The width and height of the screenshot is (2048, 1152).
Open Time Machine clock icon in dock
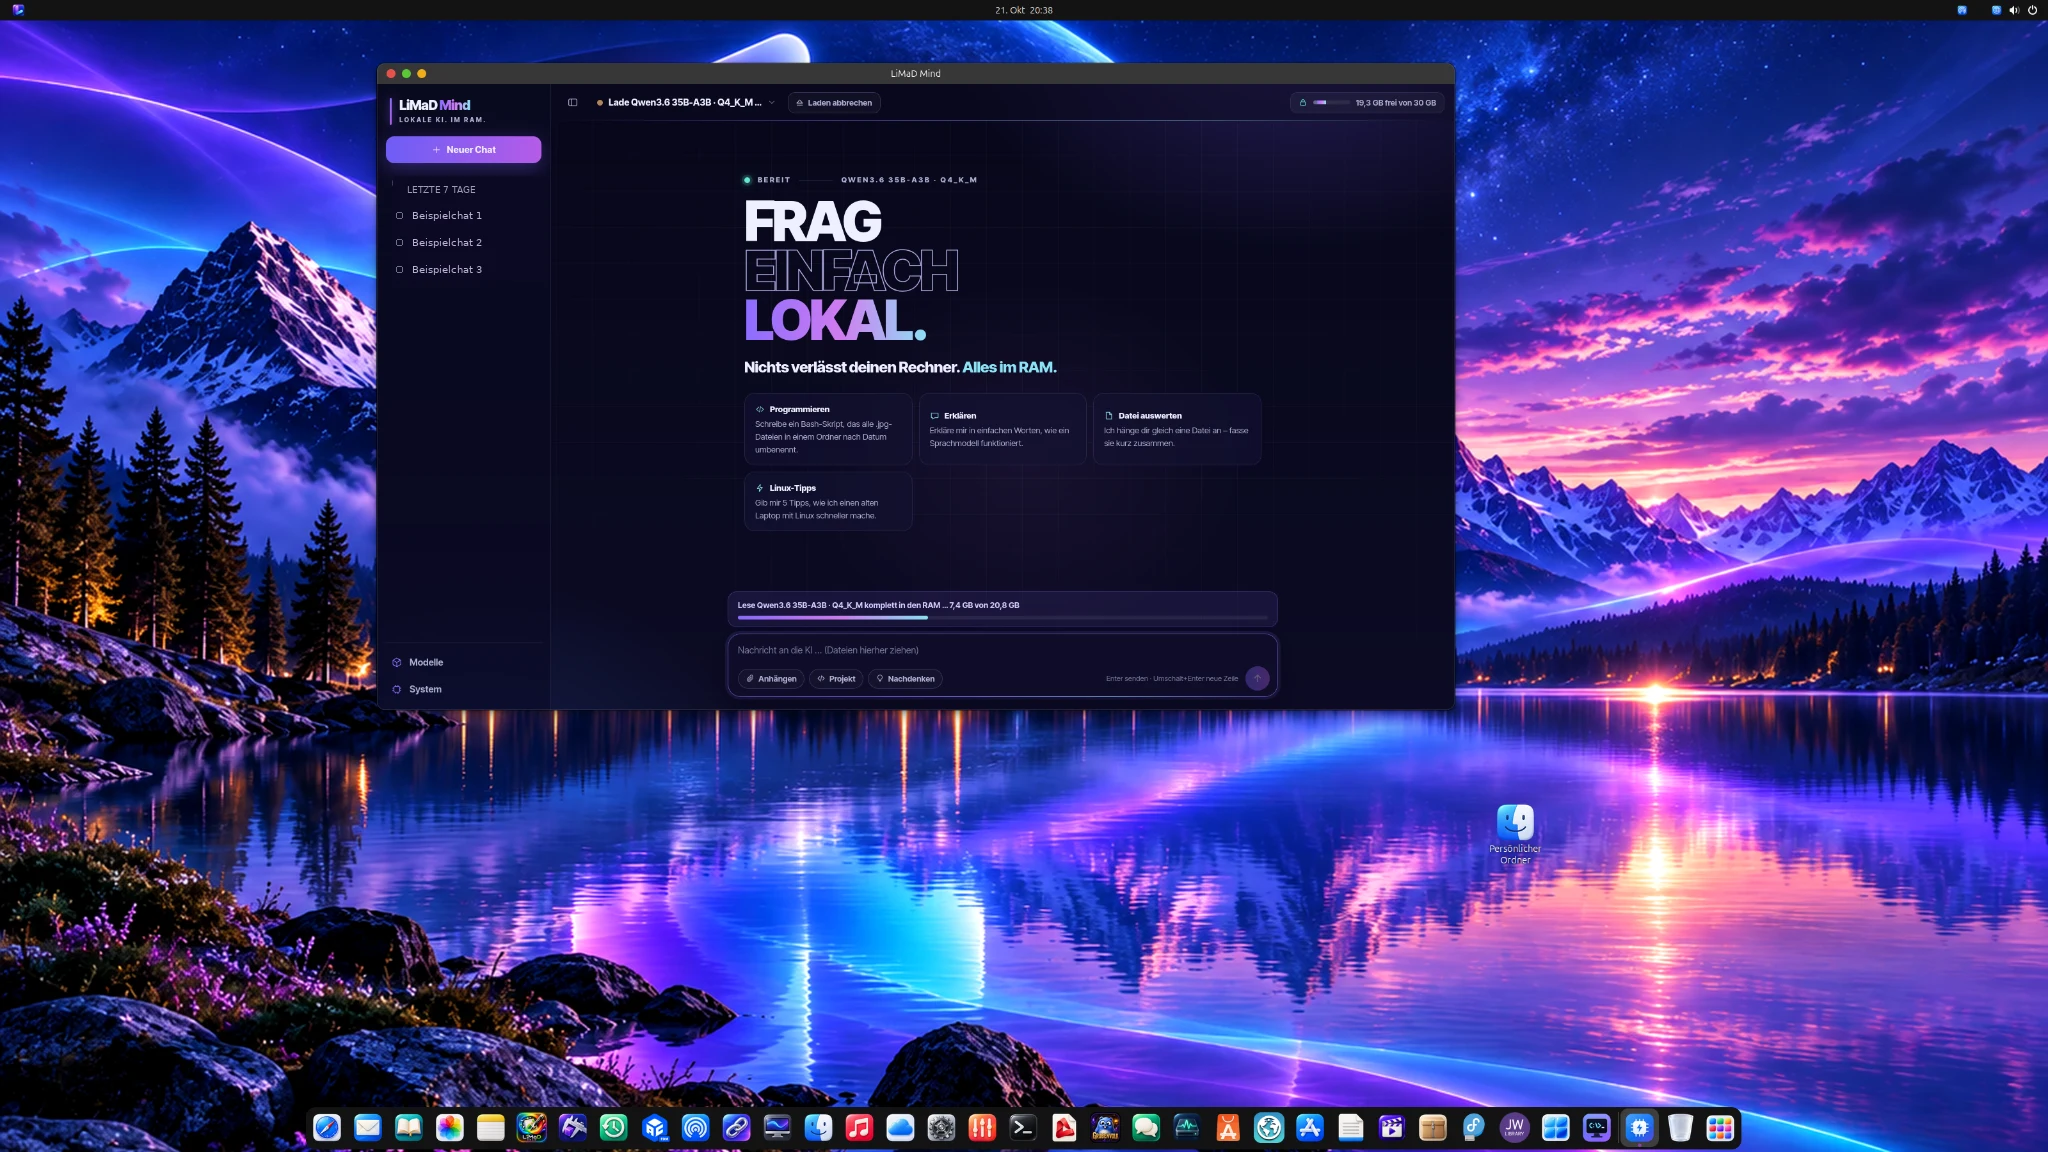pos(614,1128)
